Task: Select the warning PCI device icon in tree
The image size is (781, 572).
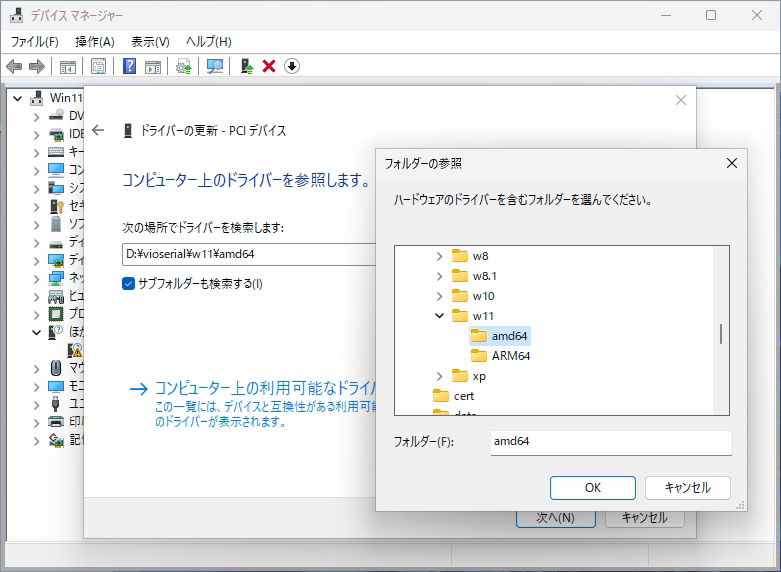Action: [x=75, y=350]
